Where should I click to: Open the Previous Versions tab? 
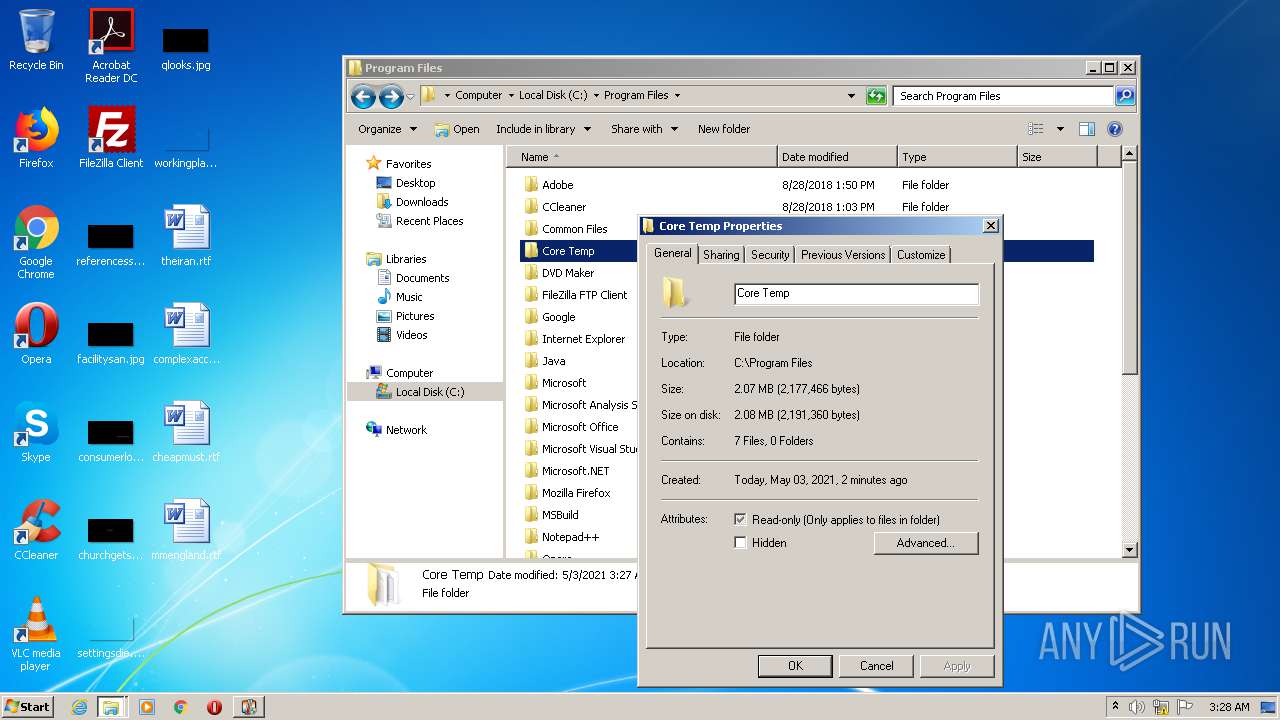click(x=843, y=255)
